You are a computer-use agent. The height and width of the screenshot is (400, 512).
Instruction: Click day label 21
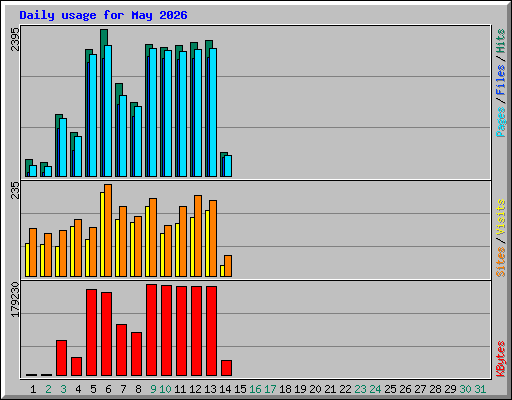point(330,389)
